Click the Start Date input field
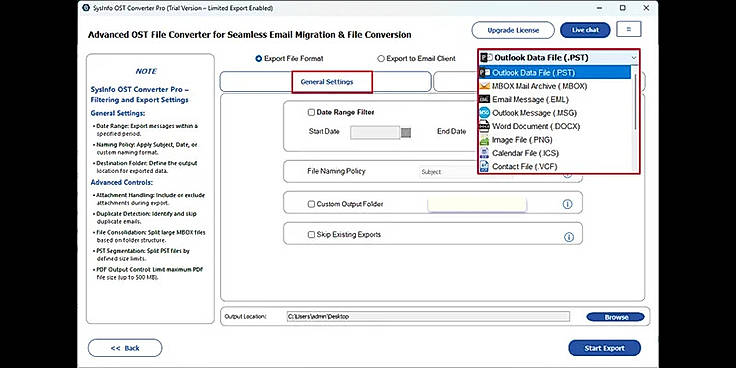 pyautogui.click(x=375, y=133)
